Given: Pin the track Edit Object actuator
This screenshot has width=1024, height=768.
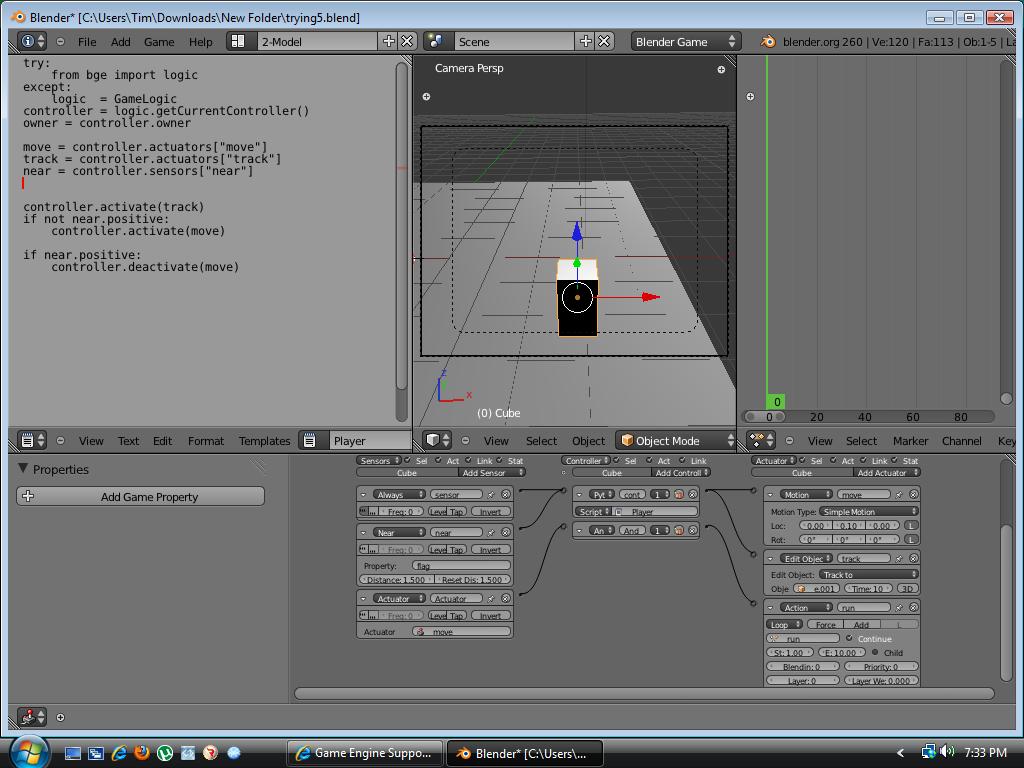Looking at the screenshot, I should tap(899, 558).
